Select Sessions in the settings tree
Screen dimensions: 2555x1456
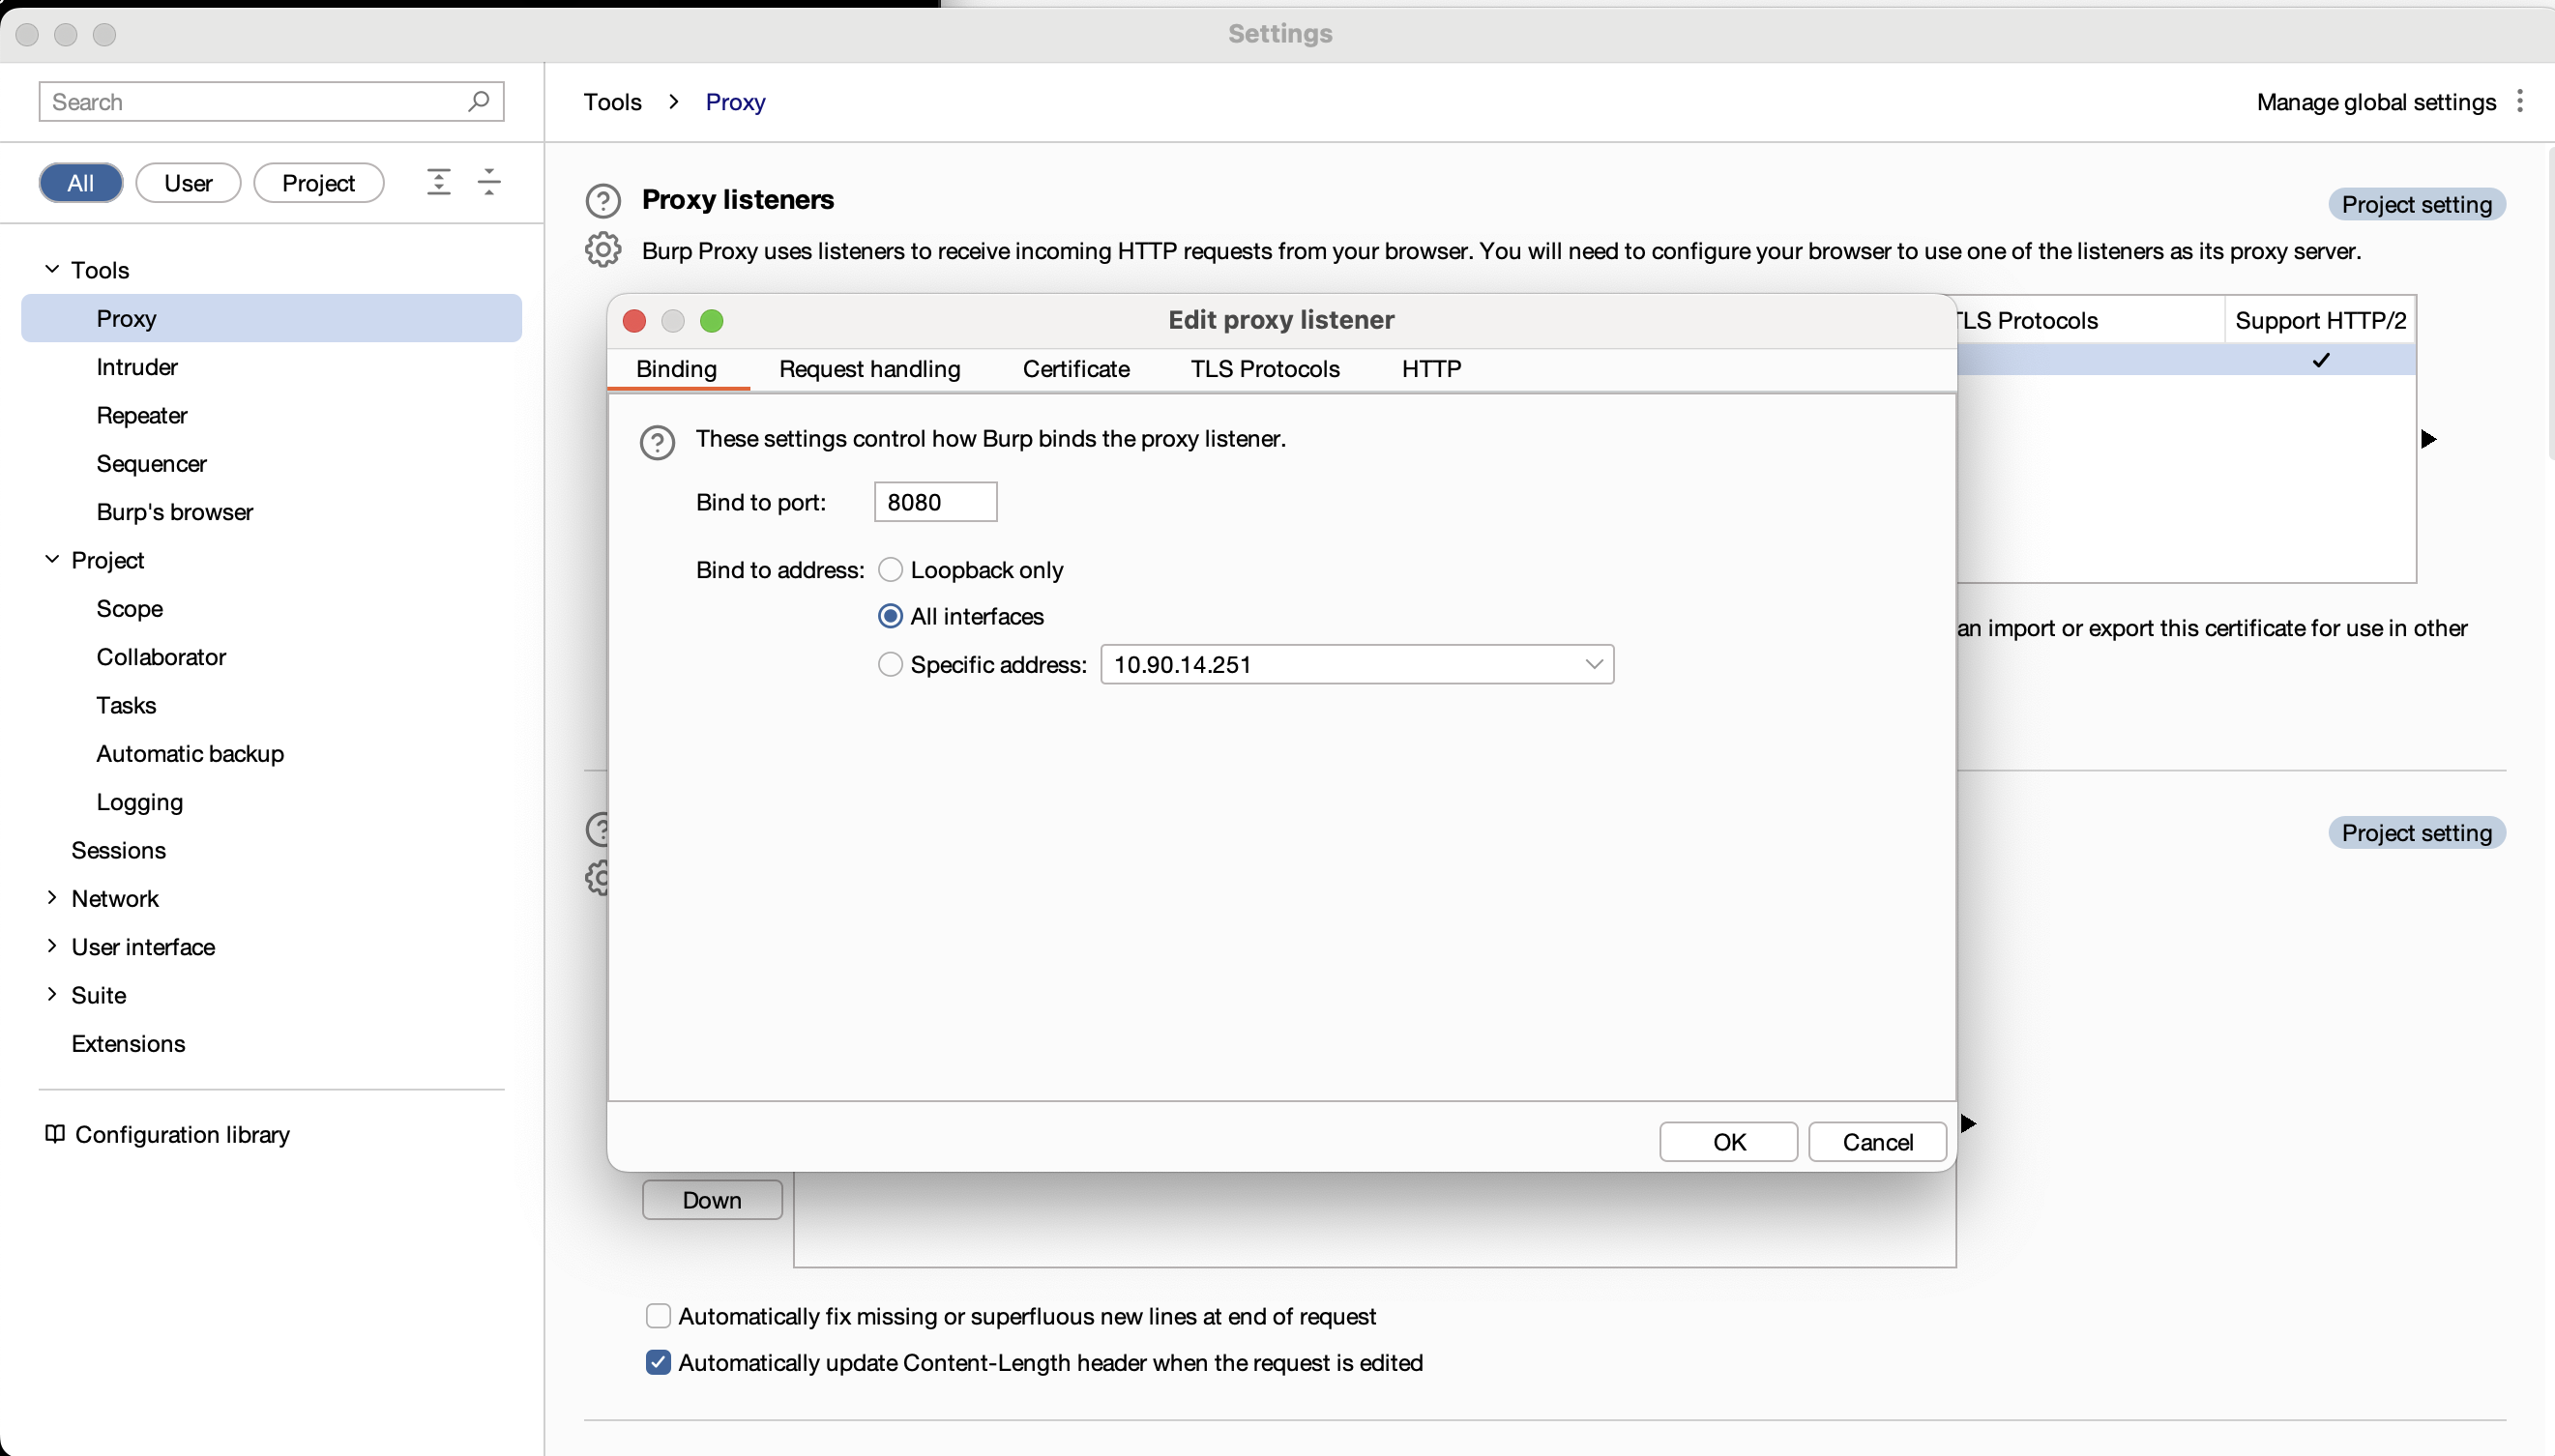coord(118,850)
